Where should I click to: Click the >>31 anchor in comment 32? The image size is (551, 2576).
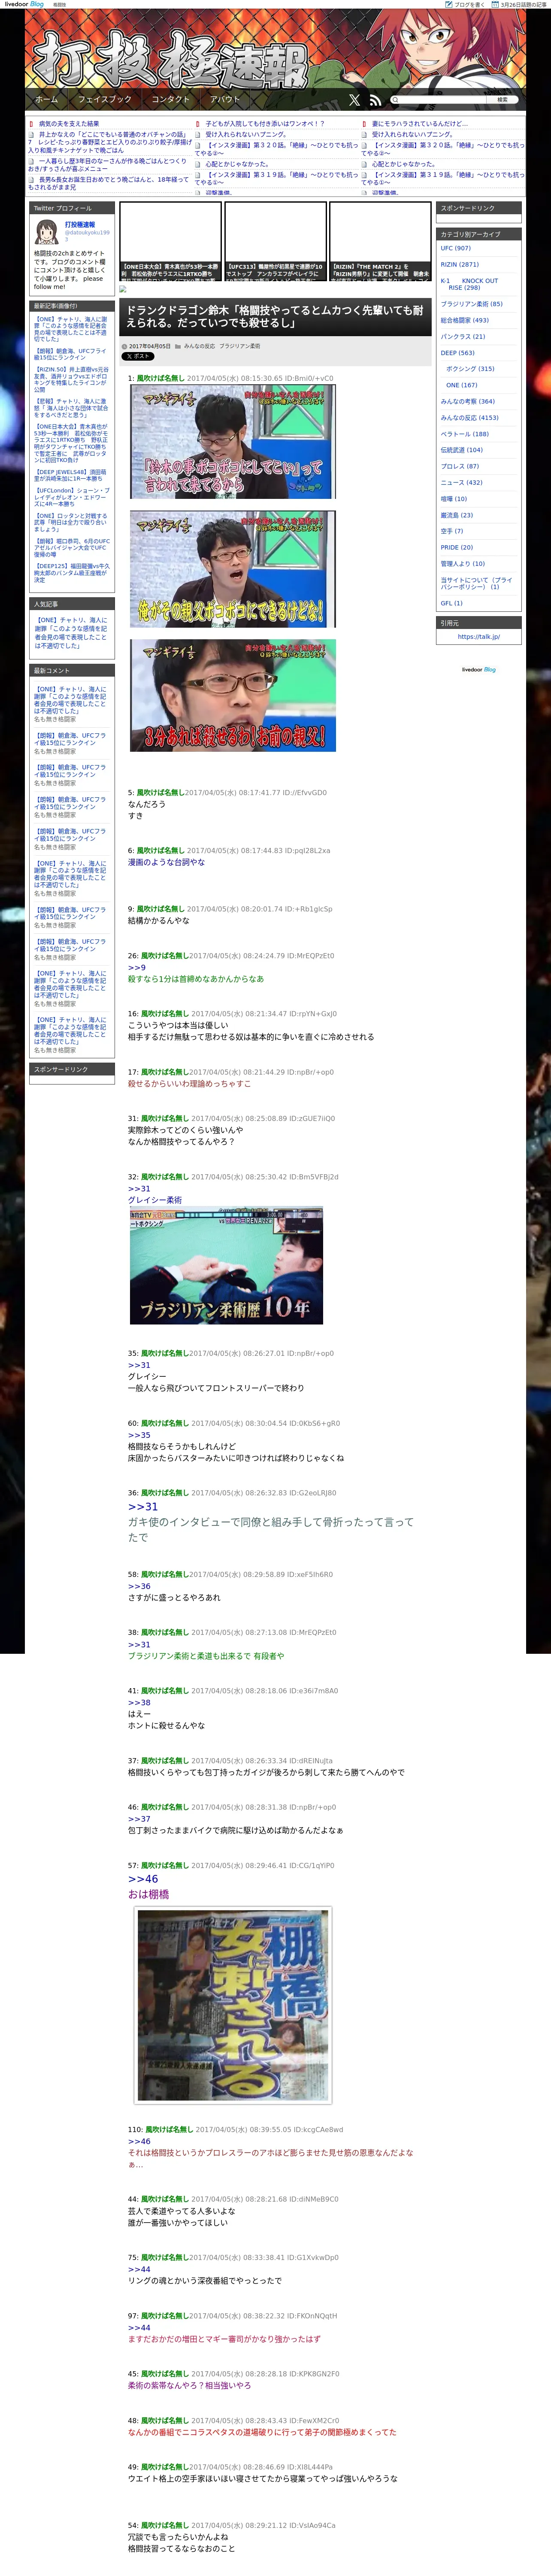coord(138,1189)
